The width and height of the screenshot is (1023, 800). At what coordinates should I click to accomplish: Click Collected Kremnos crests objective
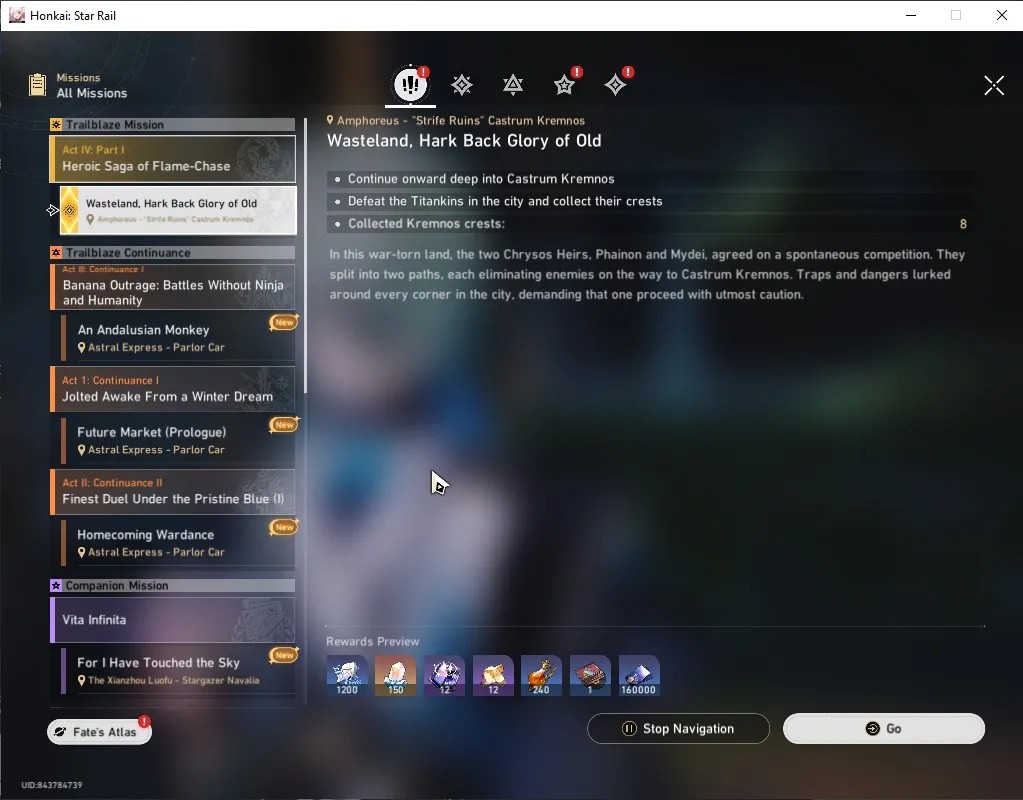(x=651, y=224)
